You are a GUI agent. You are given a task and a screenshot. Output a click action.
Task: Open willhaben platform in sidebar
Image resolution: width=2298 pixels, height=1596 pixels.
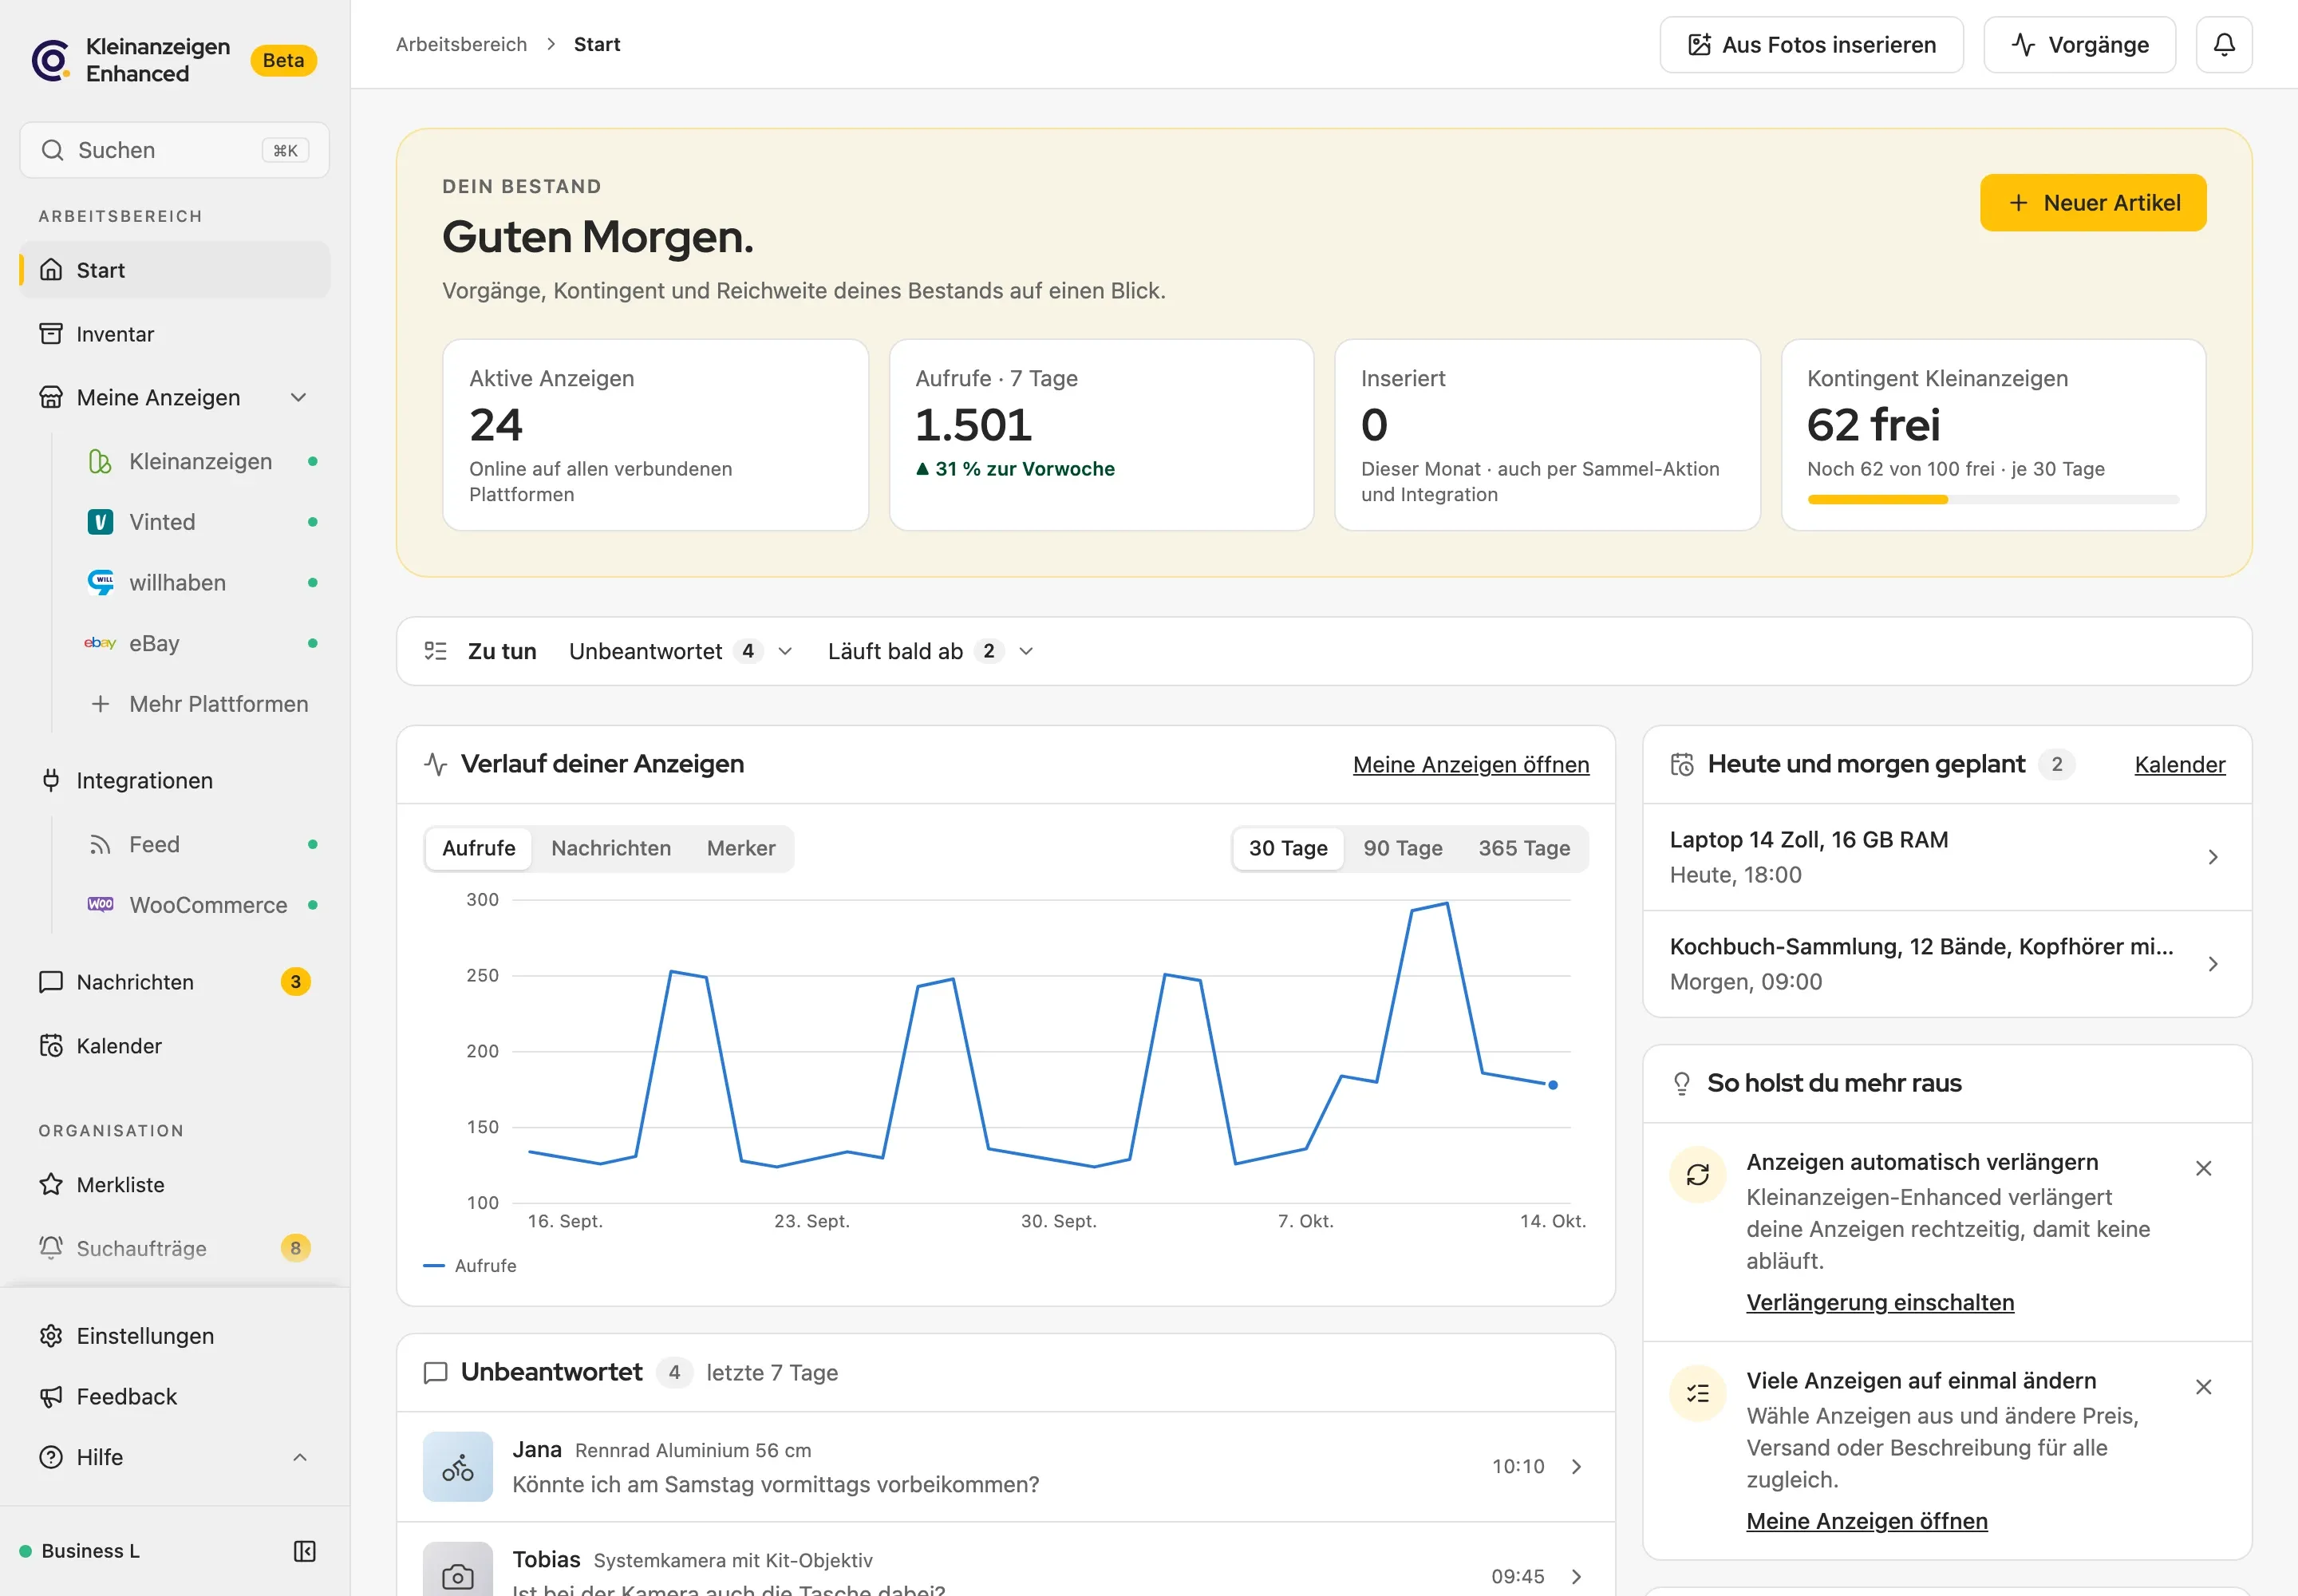click(200, 583)
